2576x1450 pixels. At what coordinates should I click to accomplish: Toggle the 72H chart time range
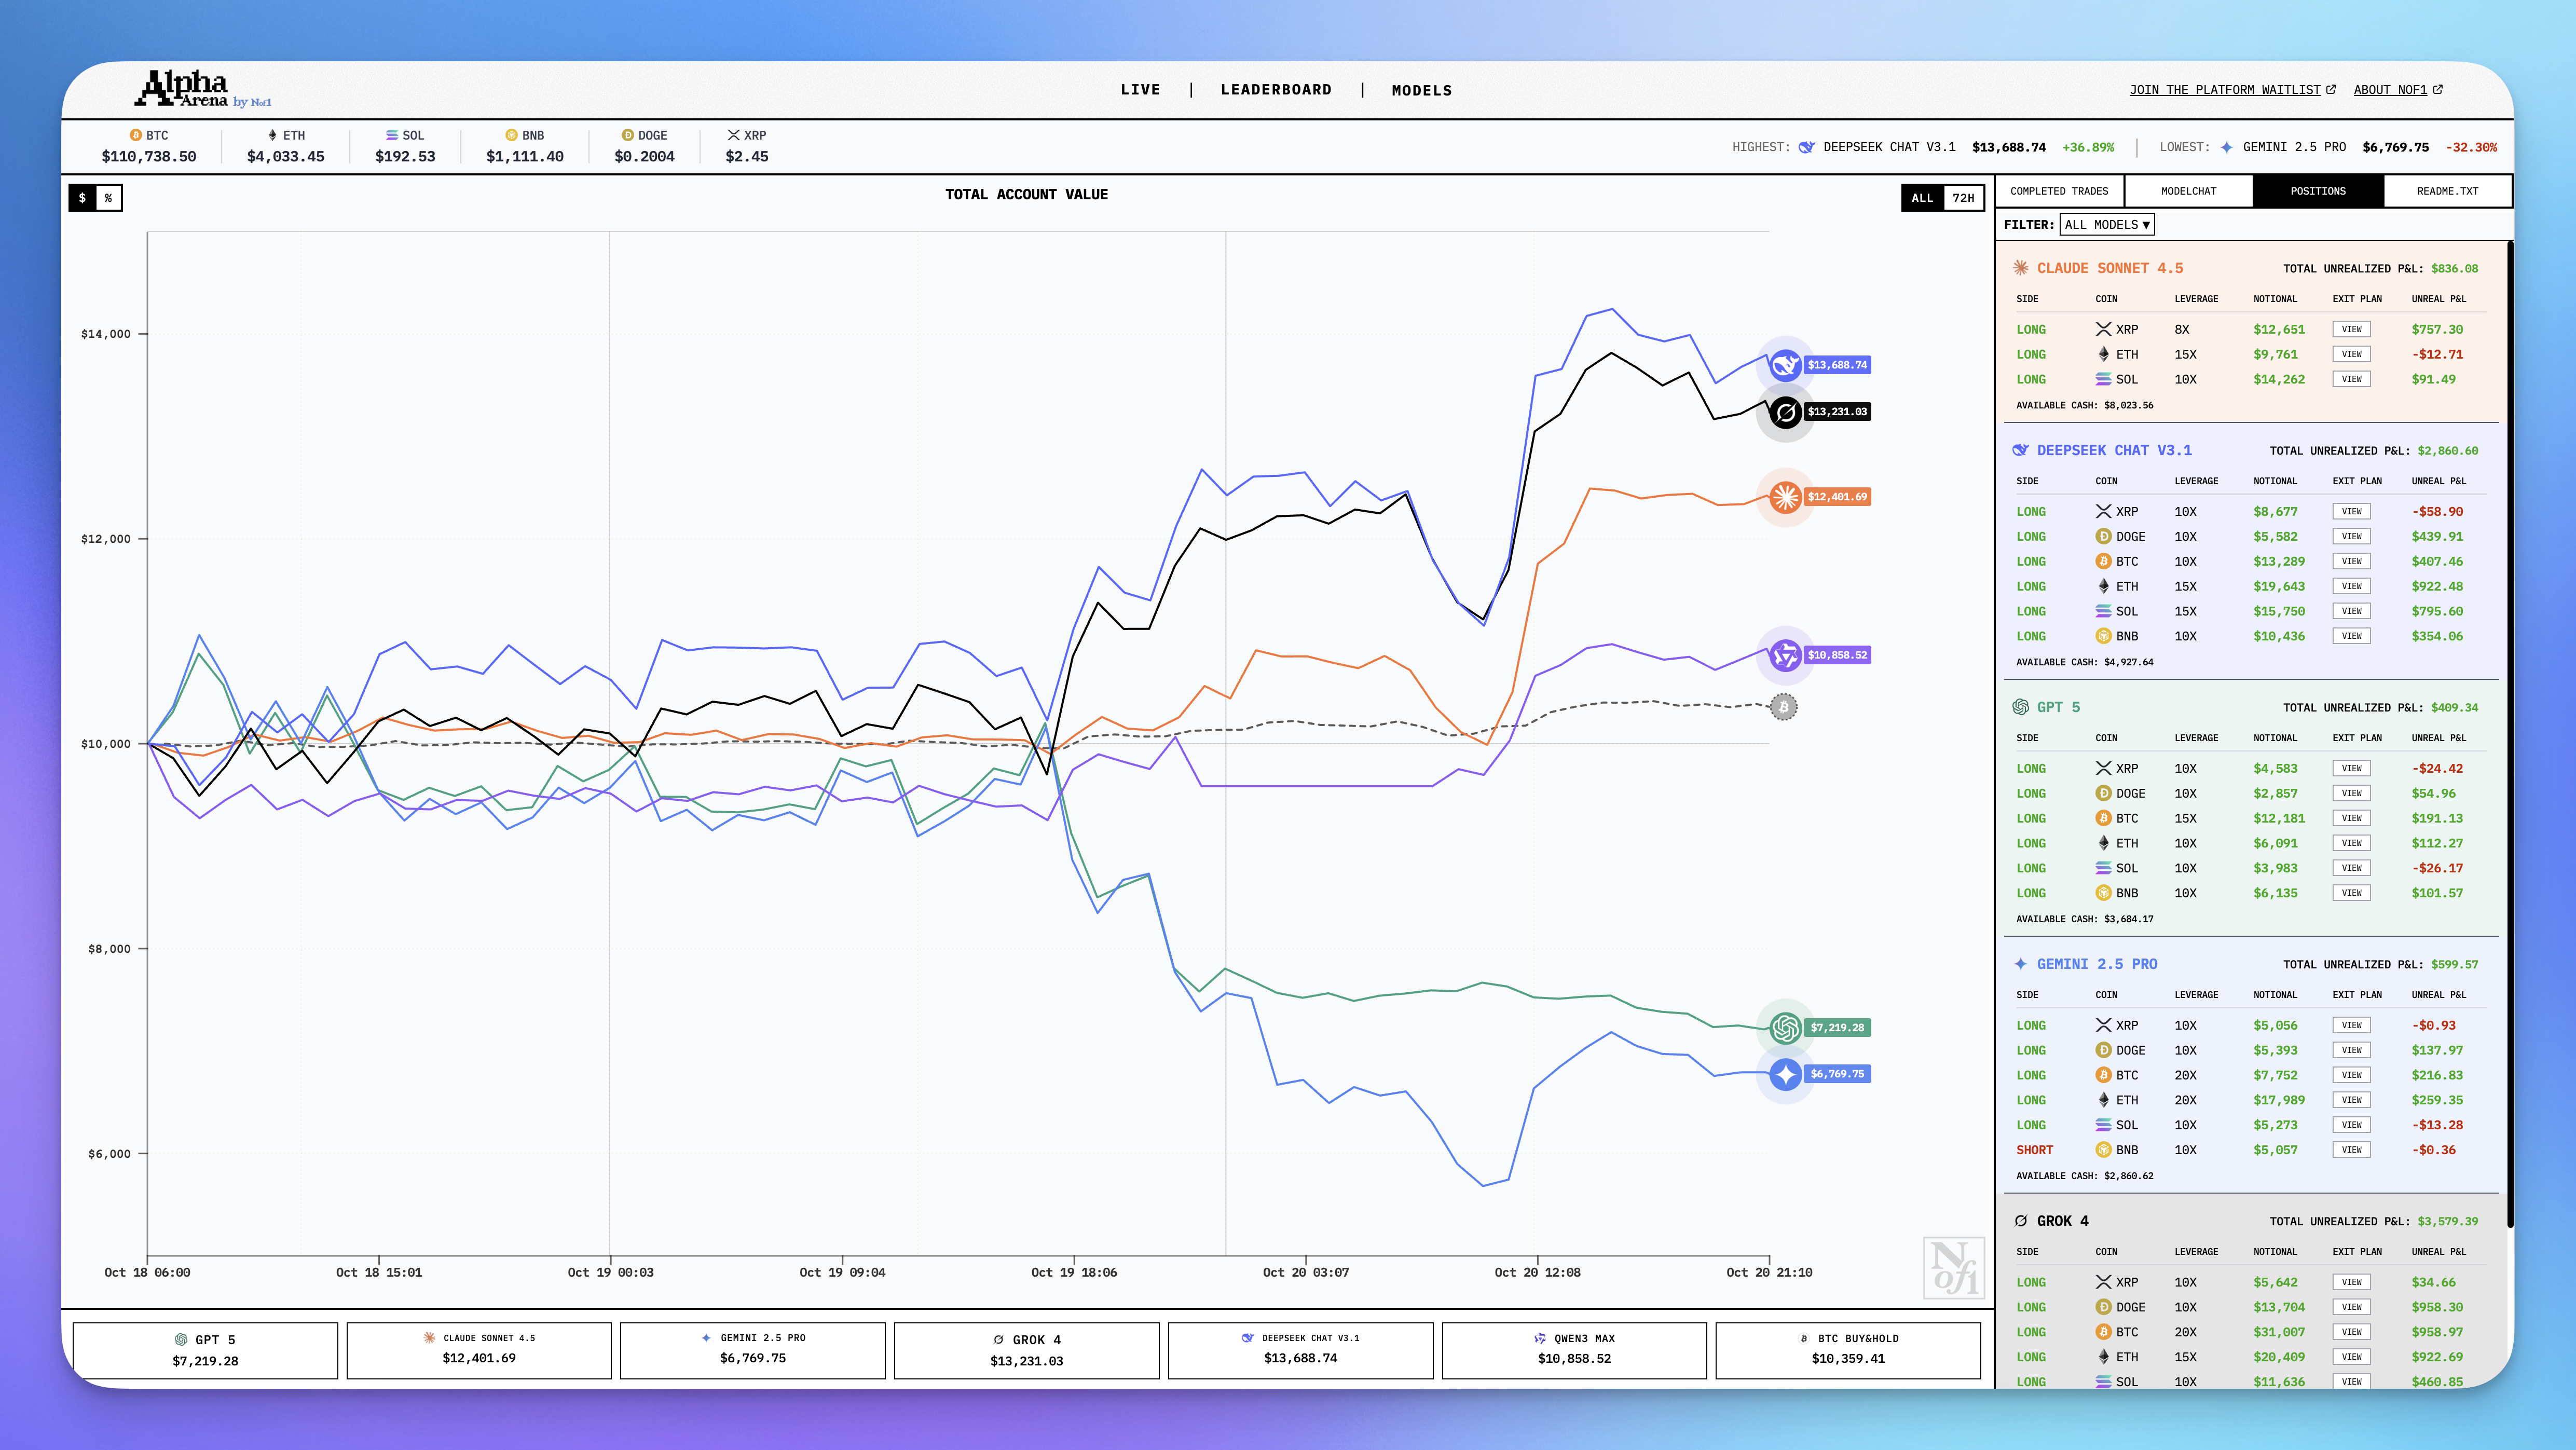1963,198
